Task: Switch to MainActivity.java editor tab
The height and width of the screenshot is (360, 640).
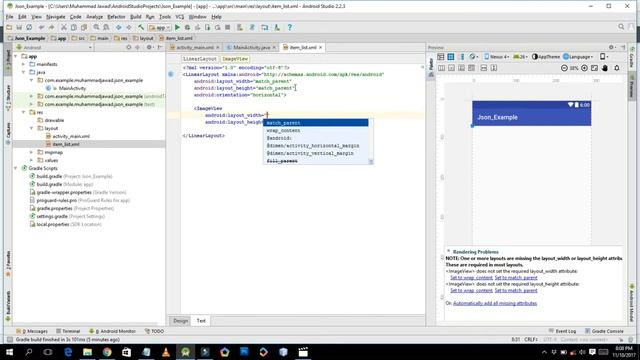Action: coord(251,47)
